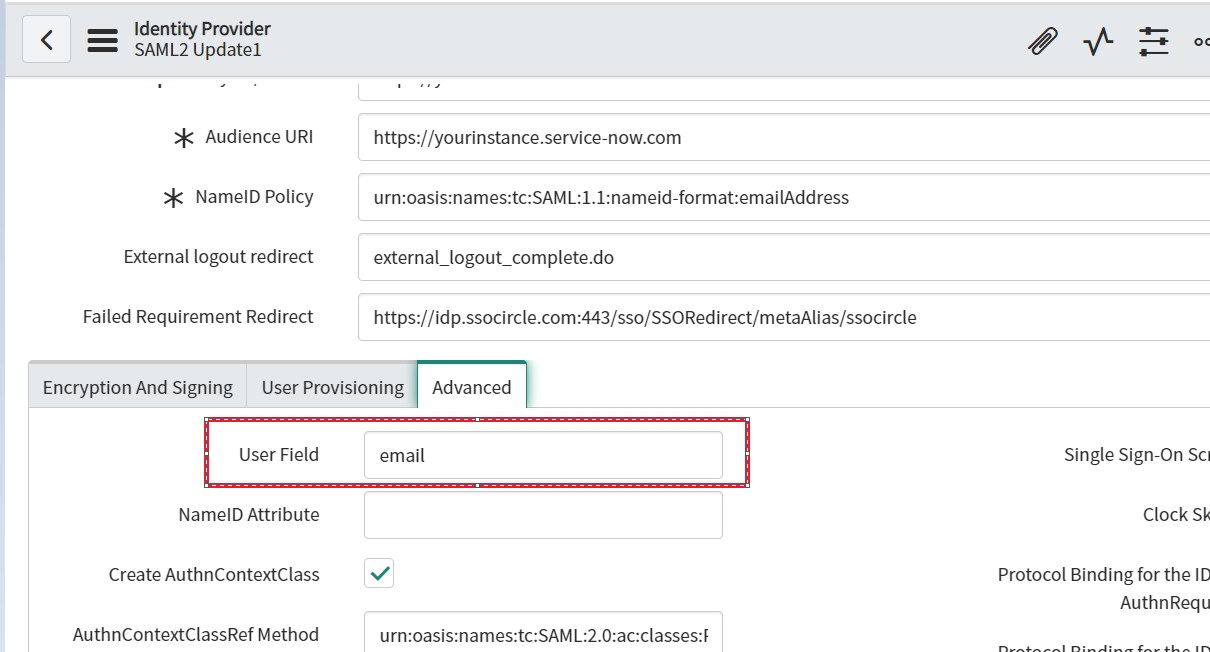Click the paperclip attachments icon
Image resolution: width=1210 pixels, height=652 pixels.
[x=1042, y=41]
